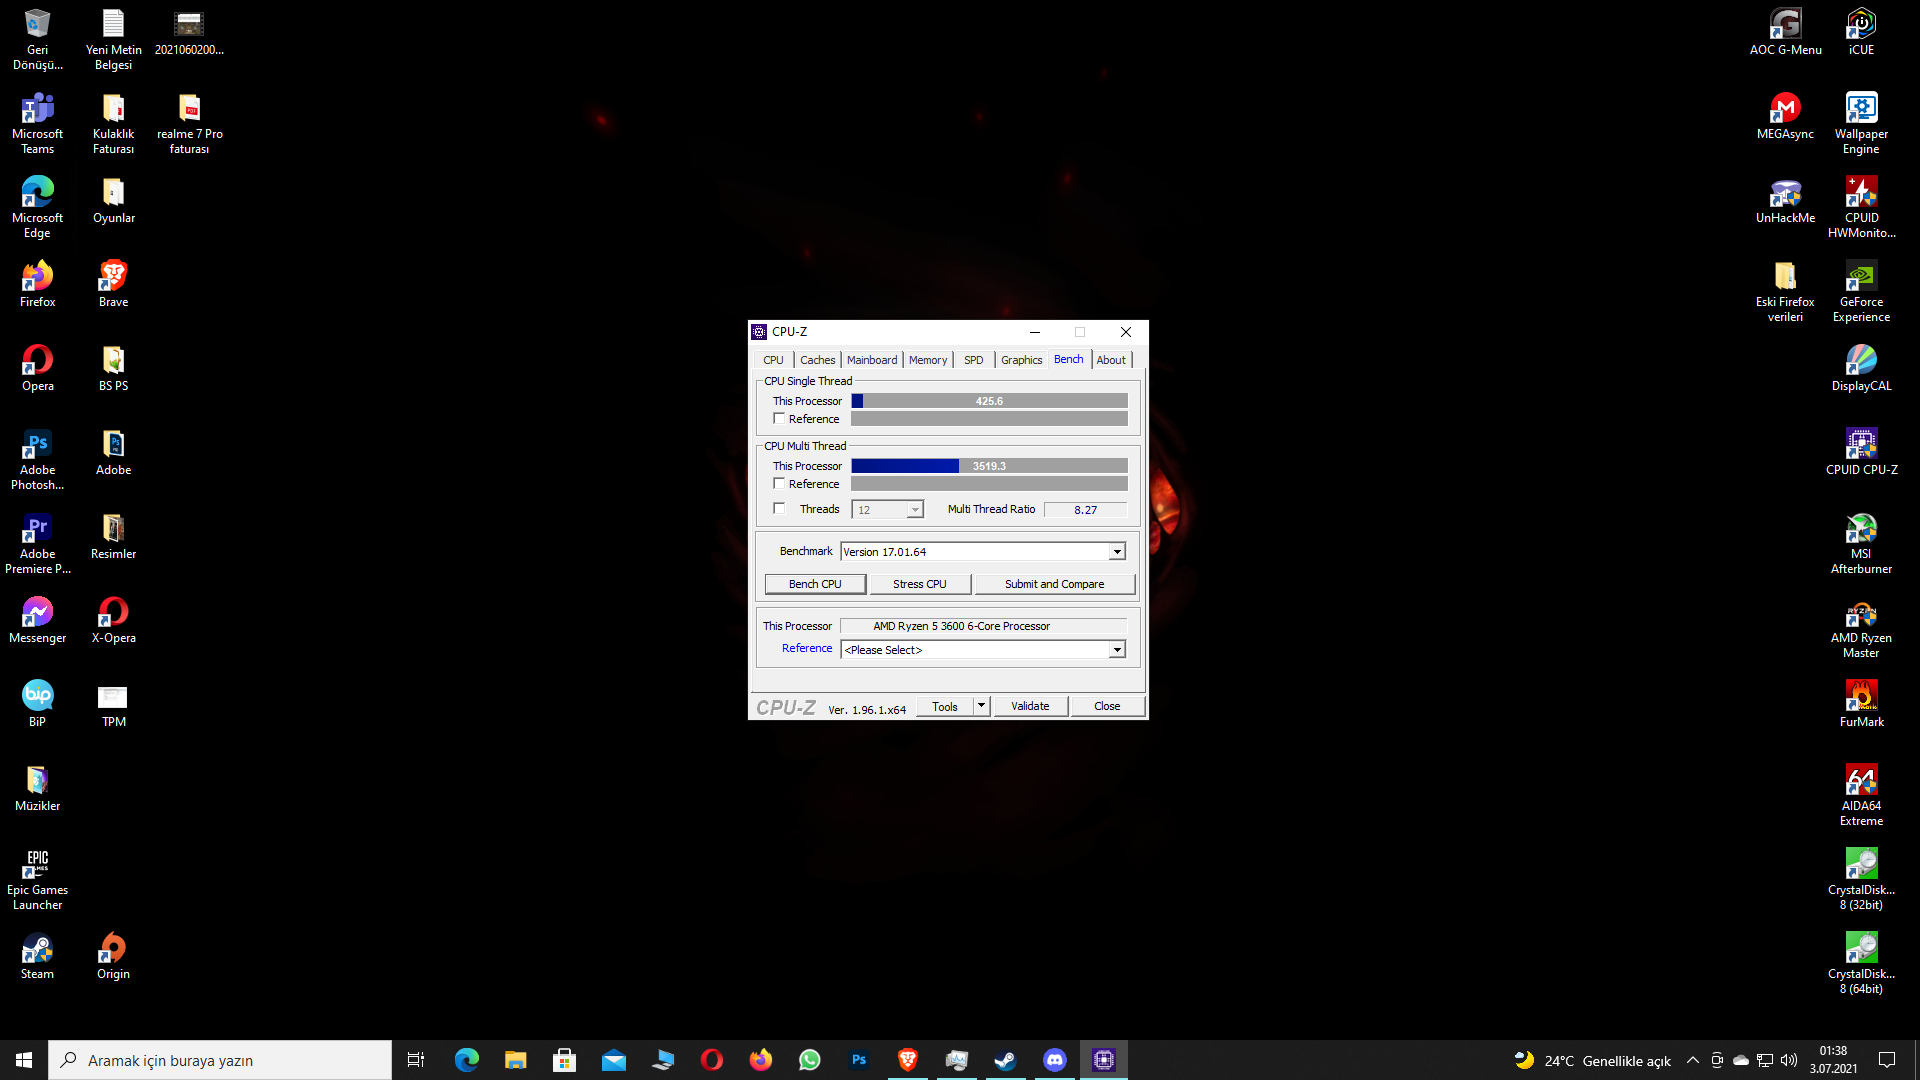Tick the Threads checkbox

(x=779, y=509)
